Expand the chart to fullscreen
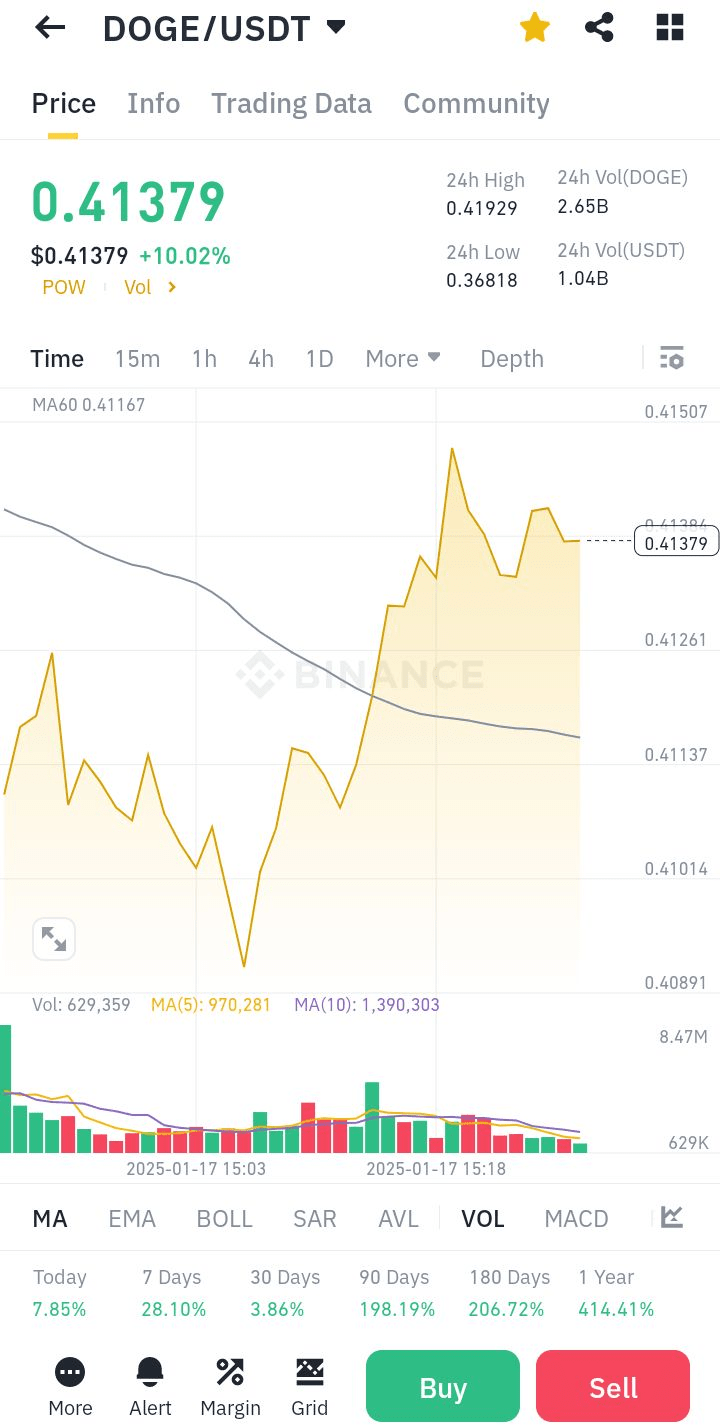This screenshot has width=720, height=1427. 54,939
